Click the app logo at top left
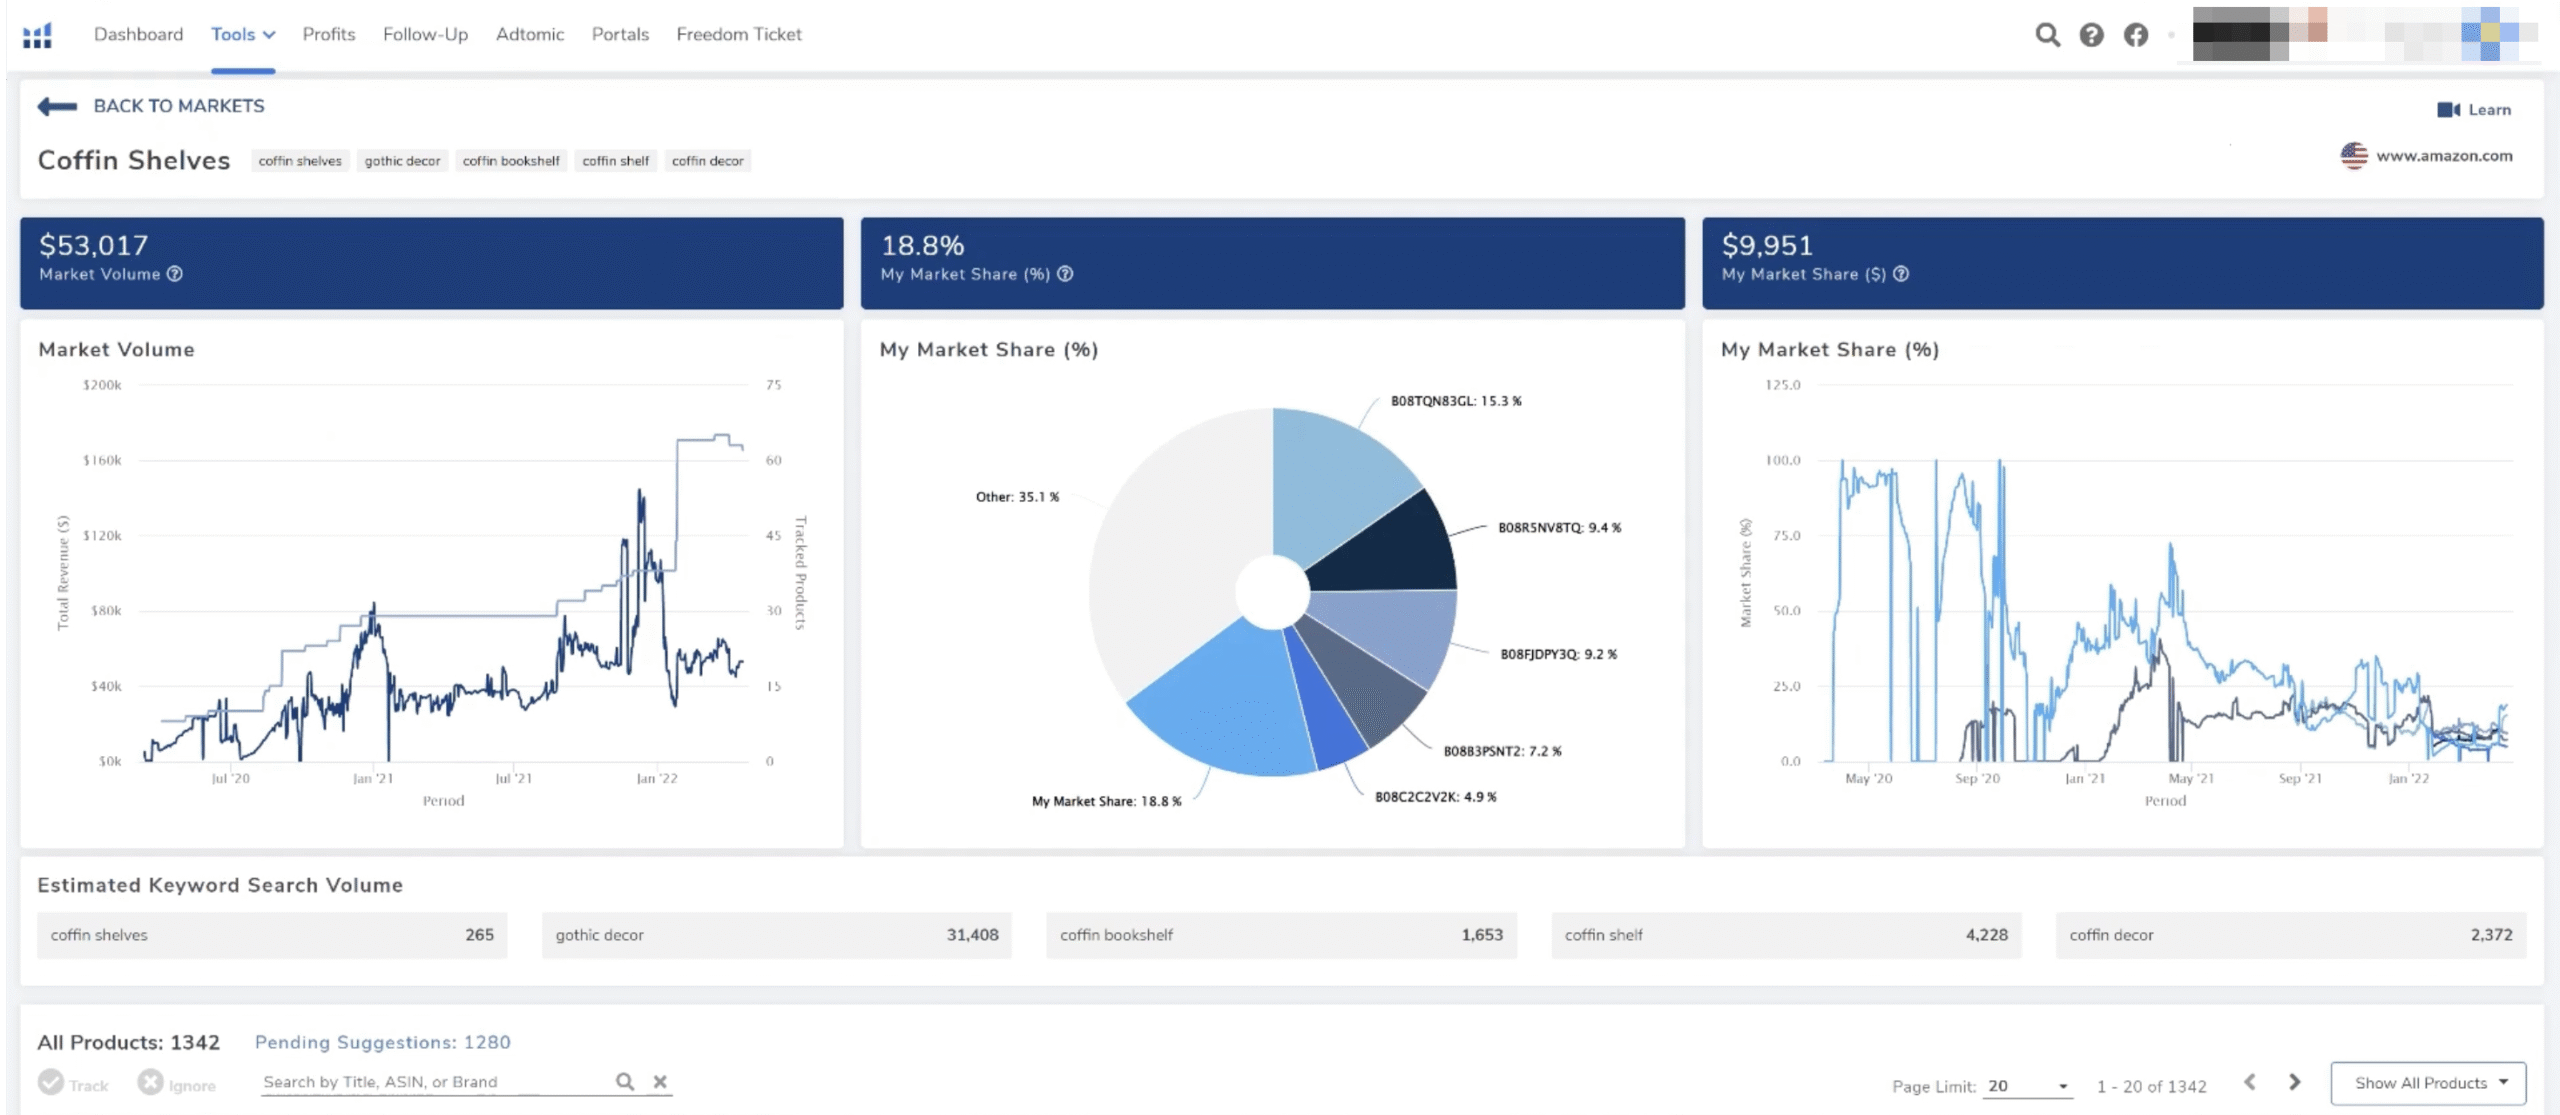The image size is (2560, 1115). tap(37, 36)
